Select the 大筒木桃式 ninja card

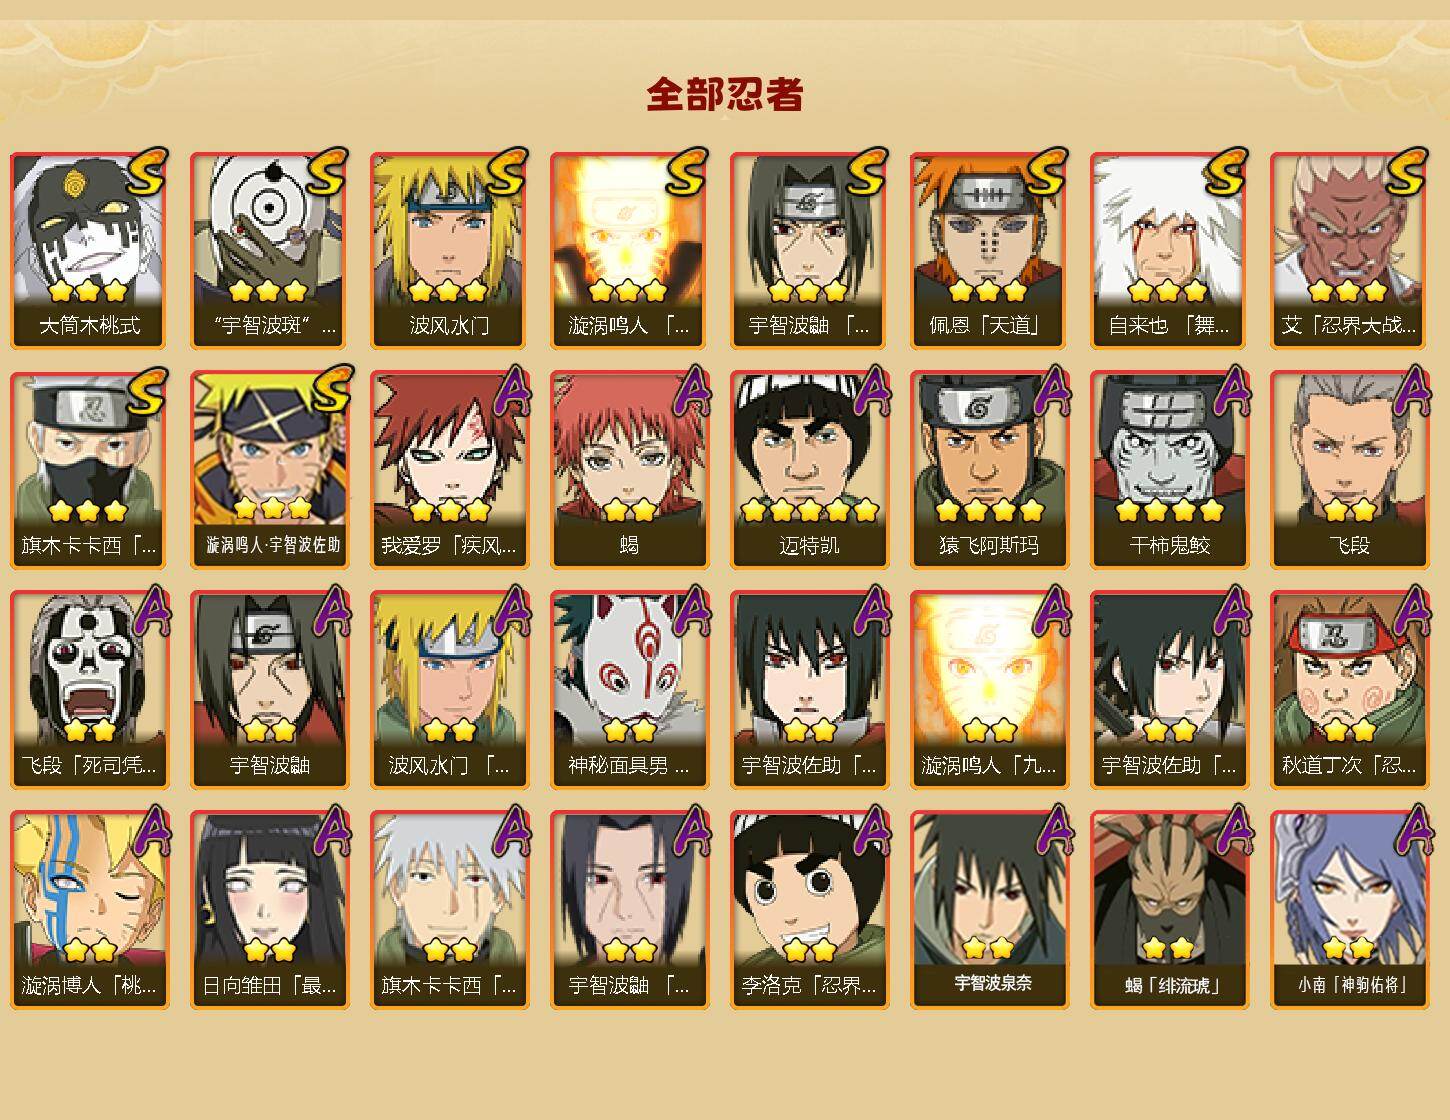click(89, 250)
